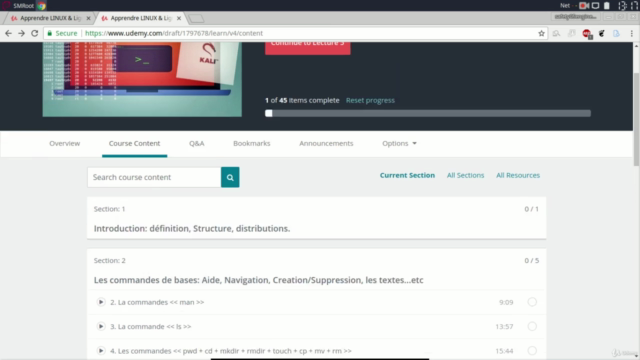Screen dimensions: 640x360
Task: Open Chrome three-dot menu
Action: pos(631,33)
